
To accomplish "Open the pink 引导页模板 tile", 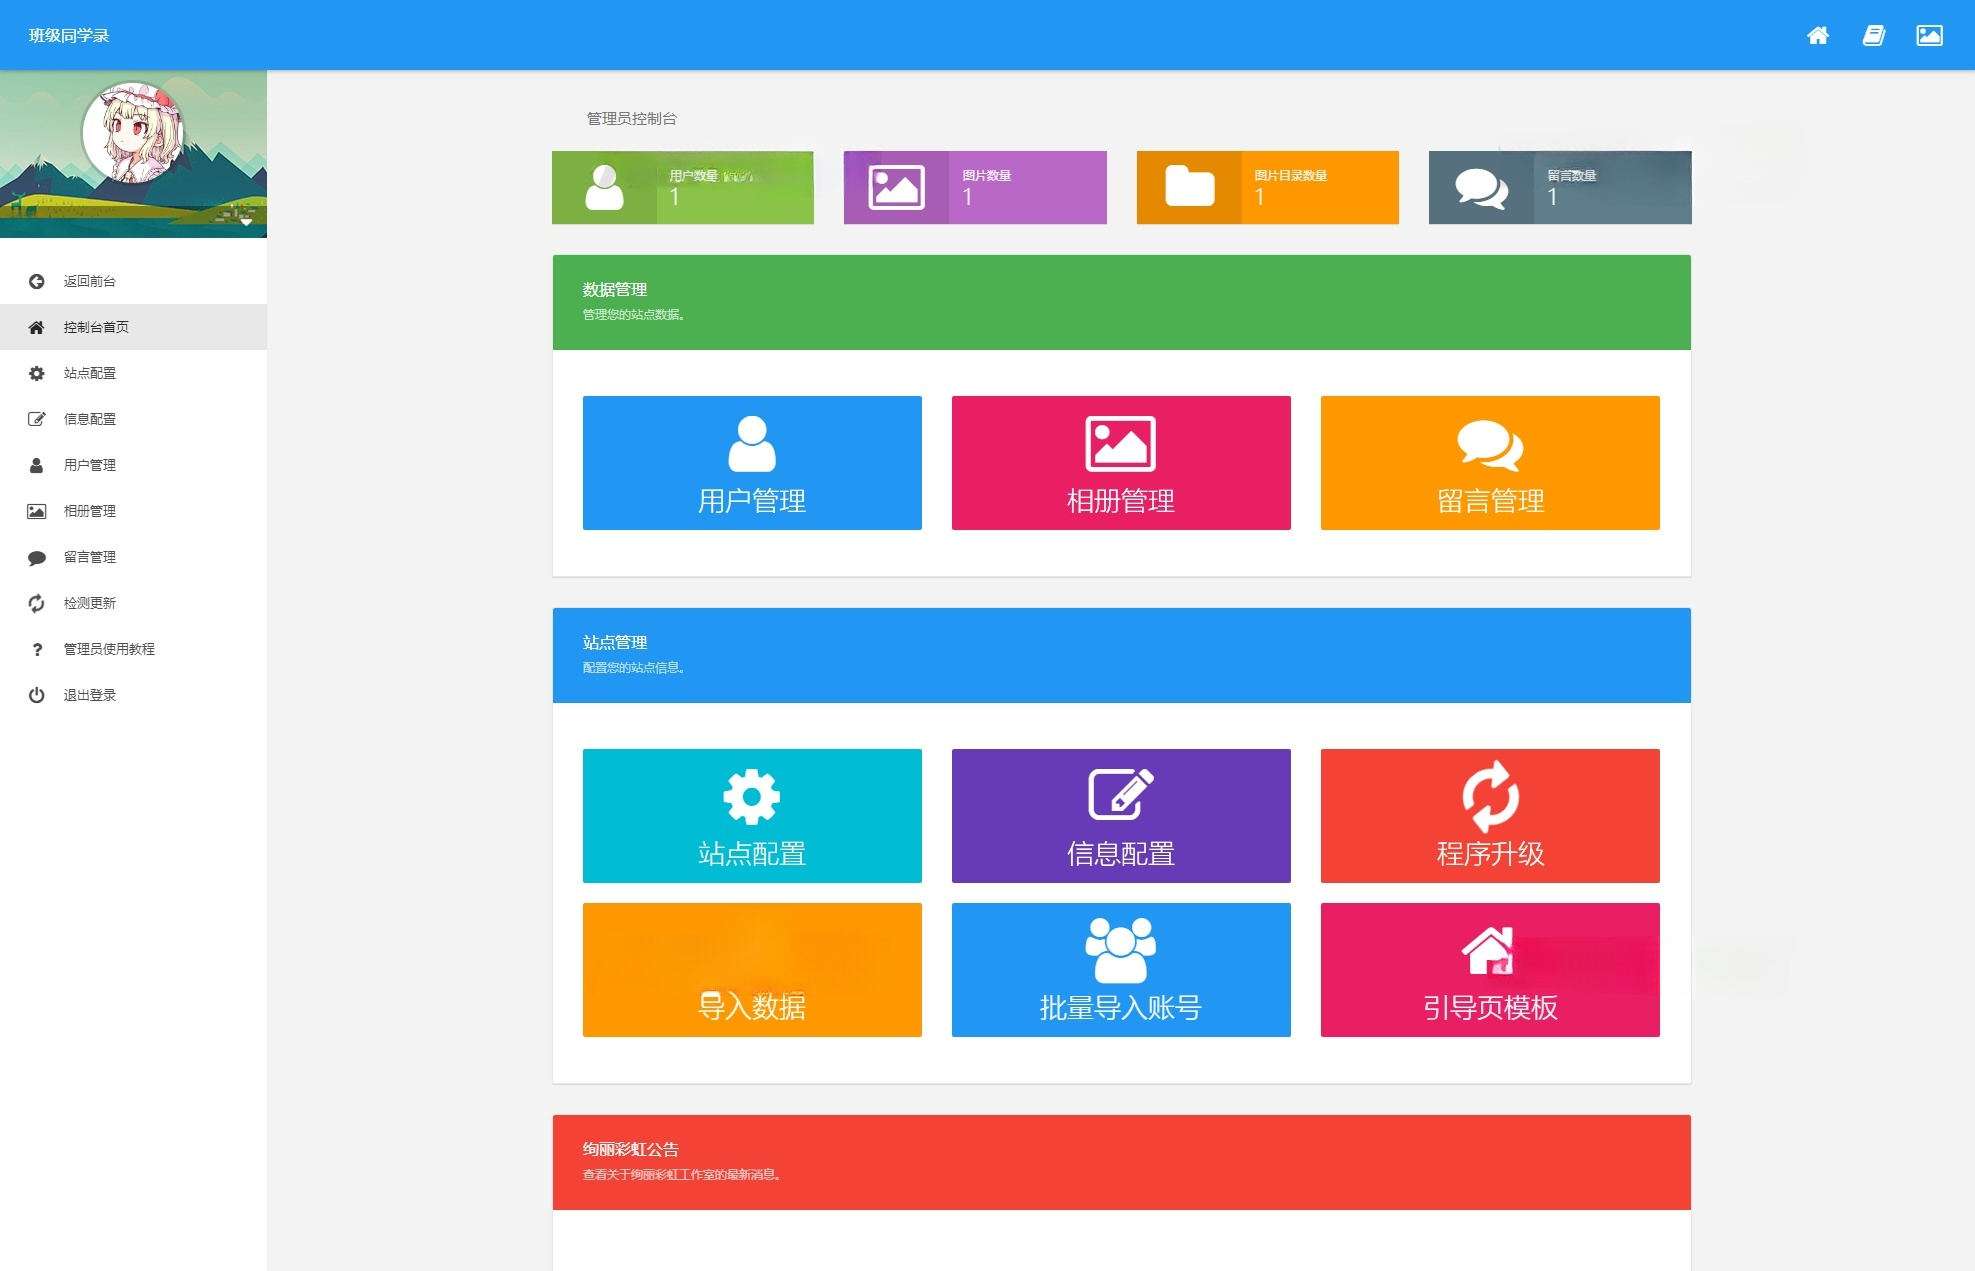I will [1490, 970].
